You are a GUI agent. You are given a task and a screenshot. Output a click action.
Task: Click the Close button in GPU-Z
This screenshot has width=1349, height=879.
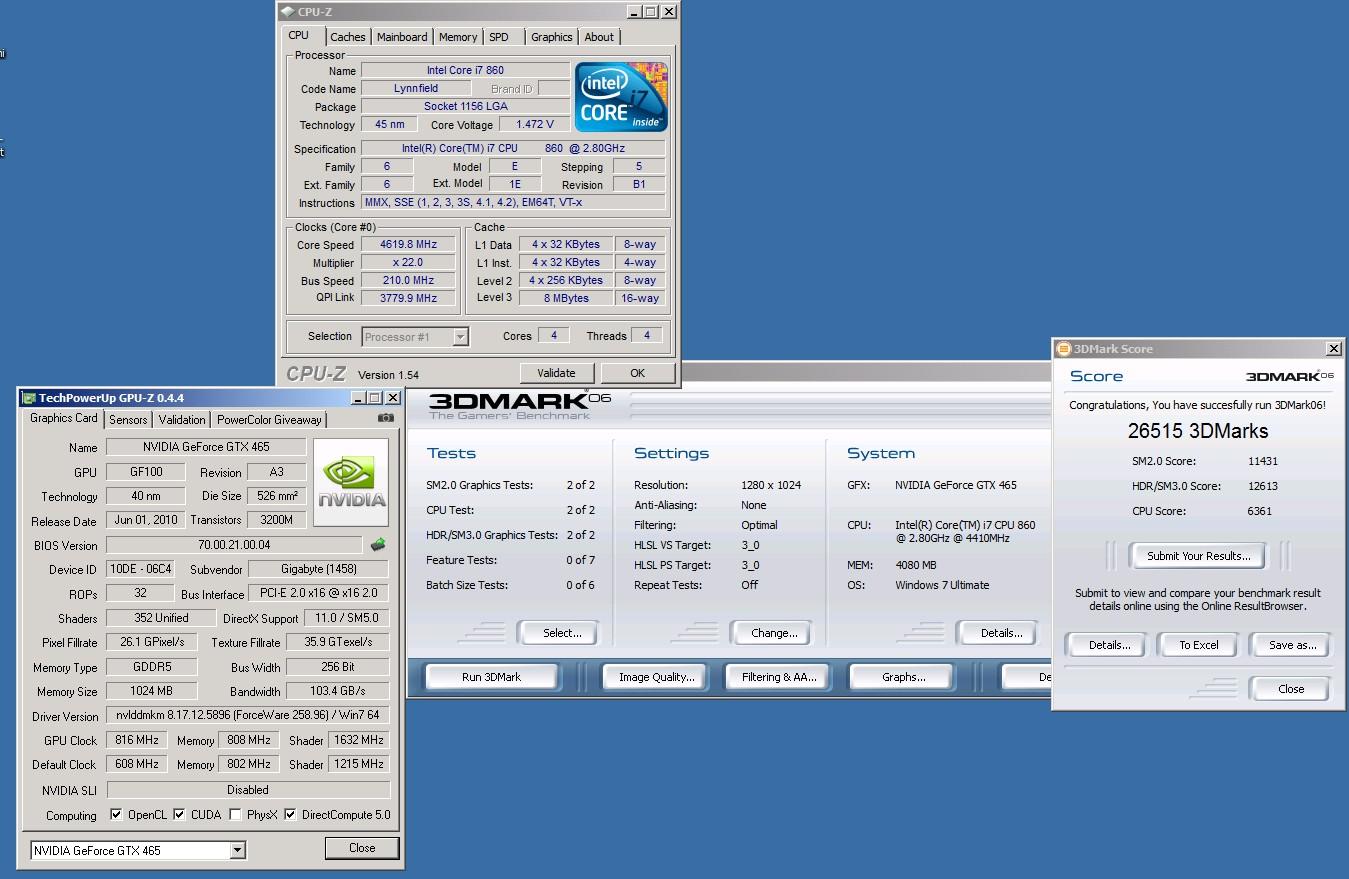(362, 848)
